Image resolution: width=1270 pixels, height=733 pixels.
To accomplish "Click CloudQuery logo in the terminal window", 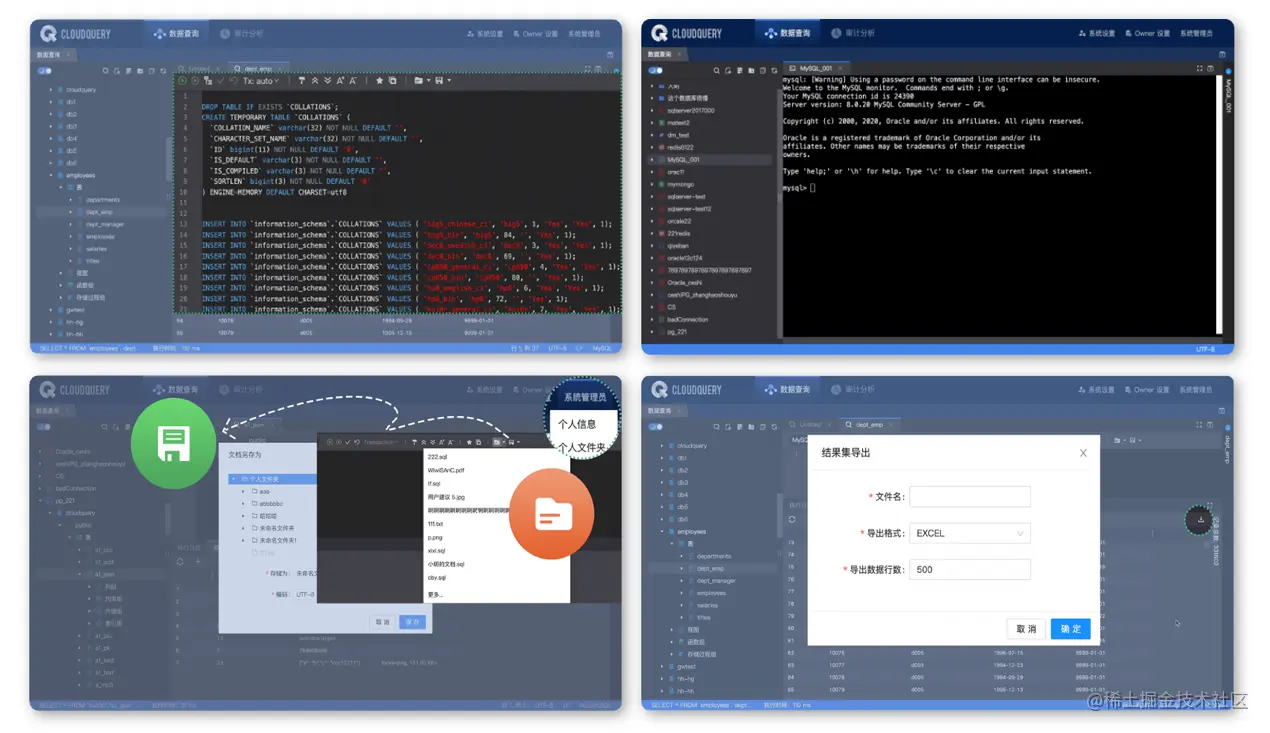I will [687, 34].
